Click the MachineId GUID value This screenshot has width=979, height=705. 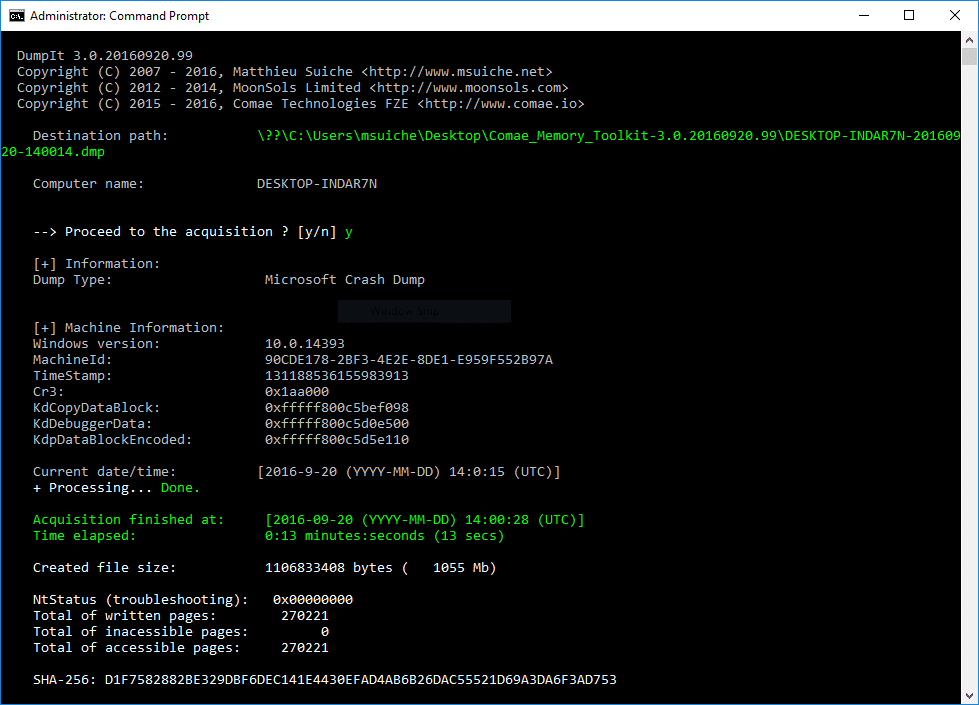[x=408, y=360]
